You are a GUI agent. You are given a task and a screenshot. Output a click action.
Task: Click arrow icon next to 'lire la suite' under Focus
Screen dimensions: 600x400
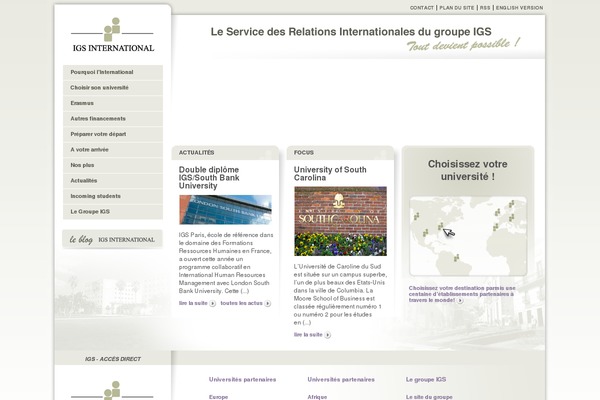click(x=328, y=335)
